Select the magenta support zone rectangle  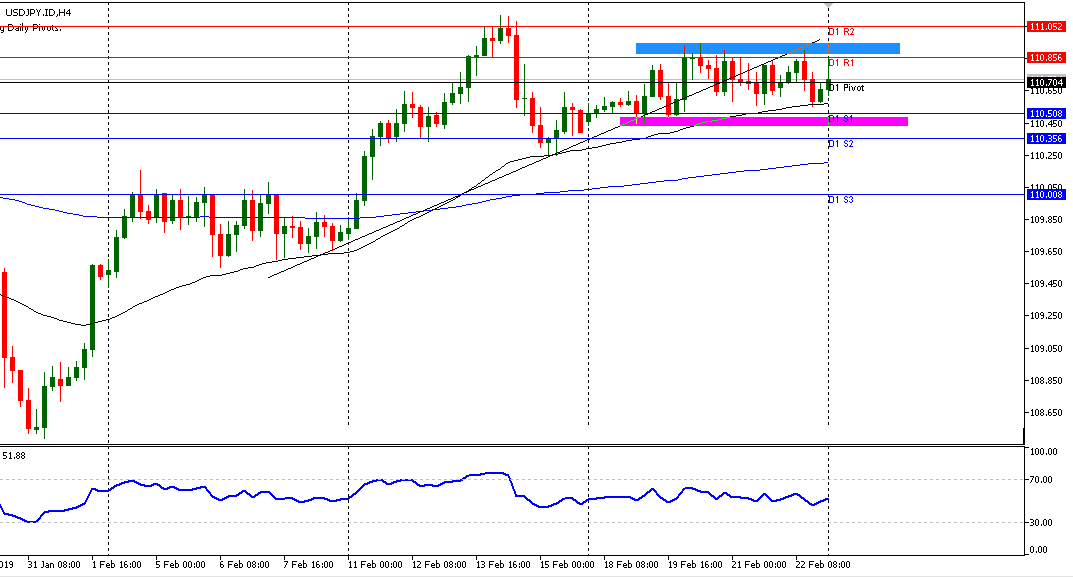[x=763, y=122]
